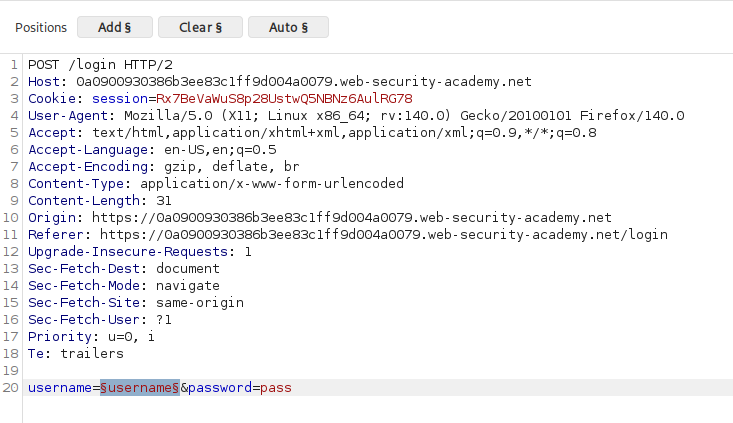Click the gzip, deflate, br value
733x423 pixels.
point(231,166)
